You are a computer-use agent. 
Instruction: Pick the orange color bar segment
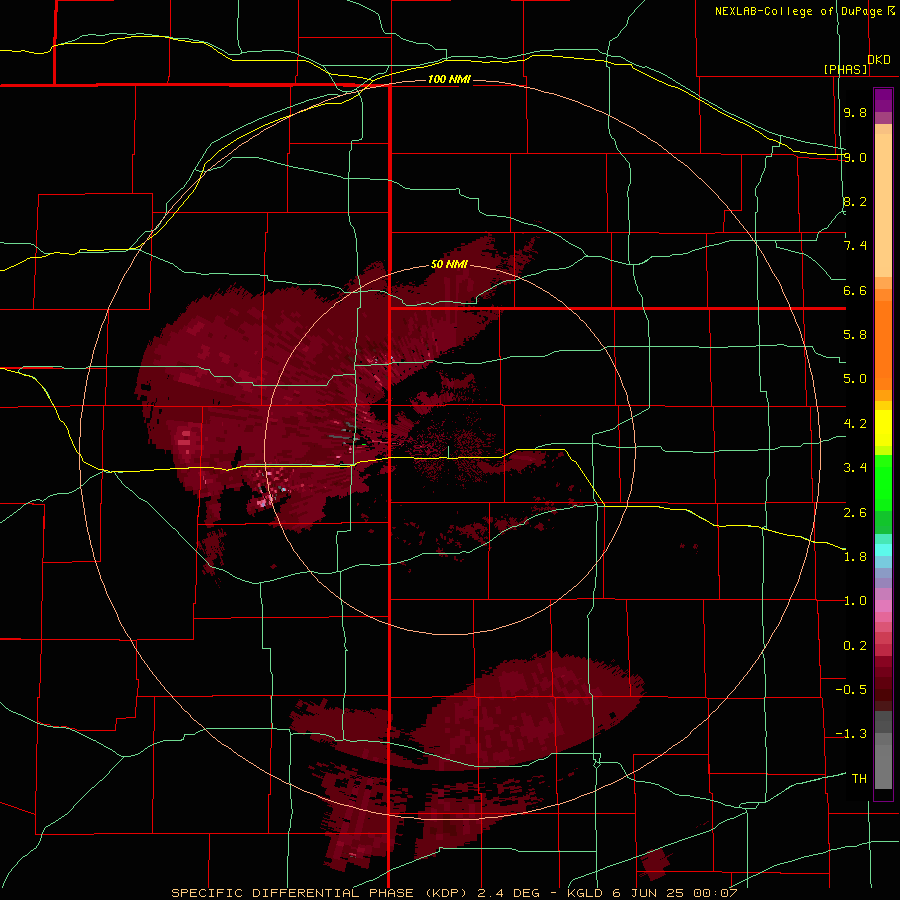(x=883, y=346)
